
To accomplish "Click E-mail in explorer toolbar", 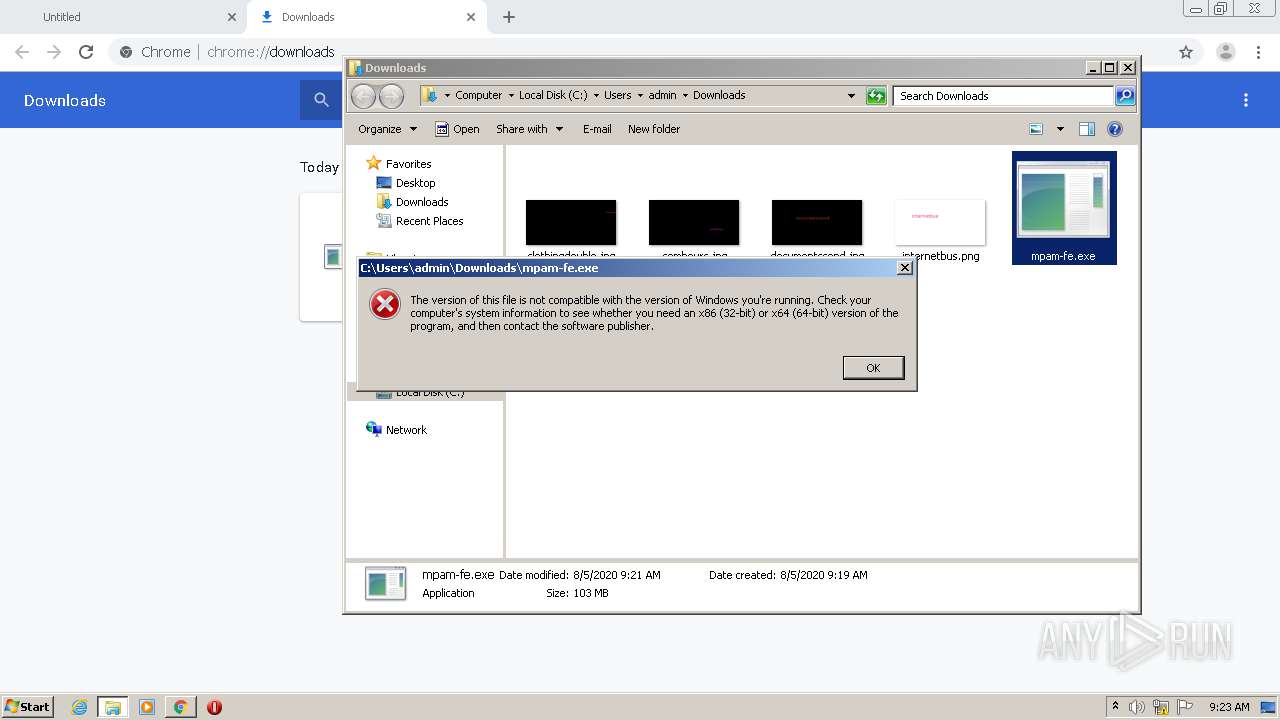I will click(597, 129).
